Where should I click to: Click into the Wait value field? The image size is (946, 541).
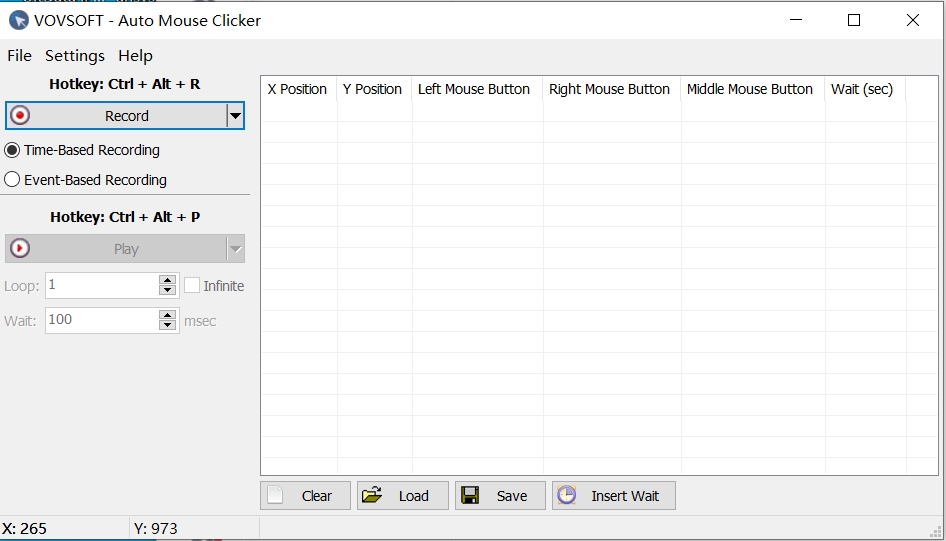[102, 320]
